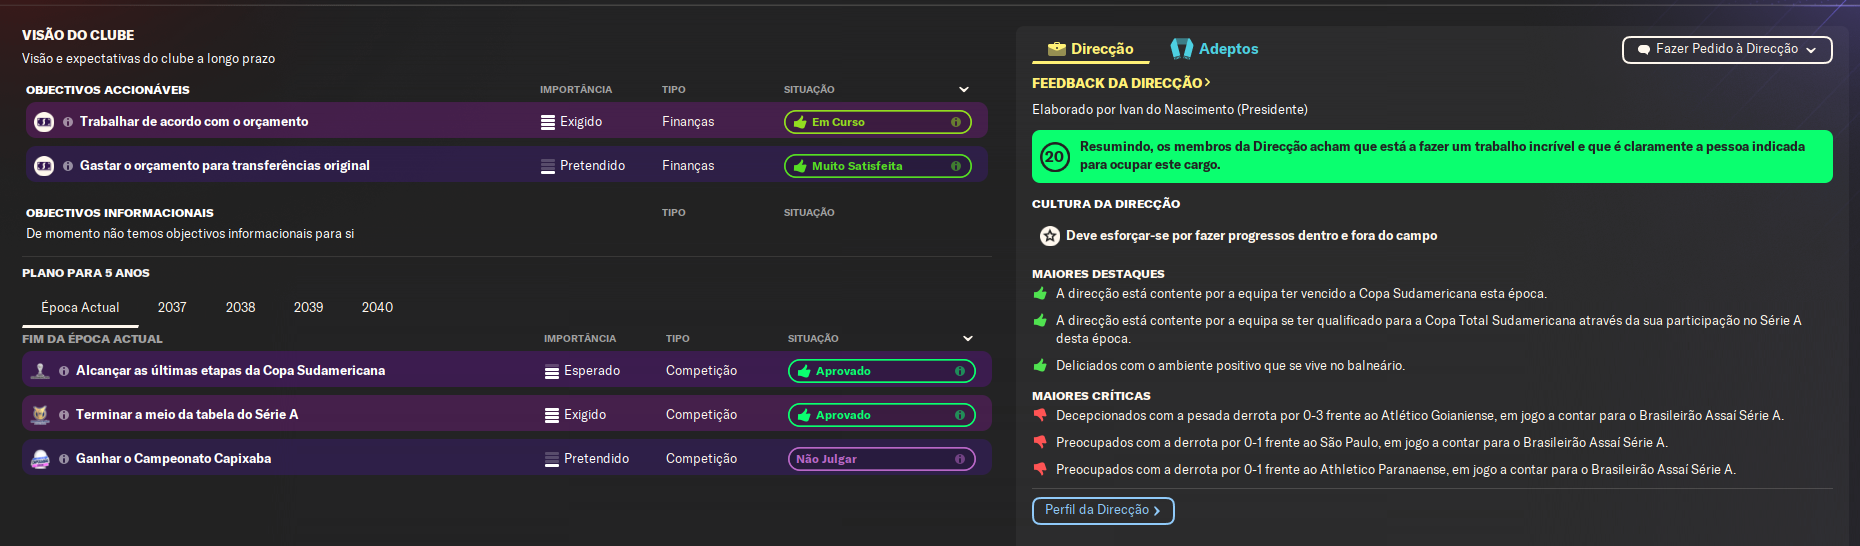The height and width of the screenshot is (546, 1860).
Task: Click the info icon in Muito Satisfeita status
Action: (x=955, y=166)
